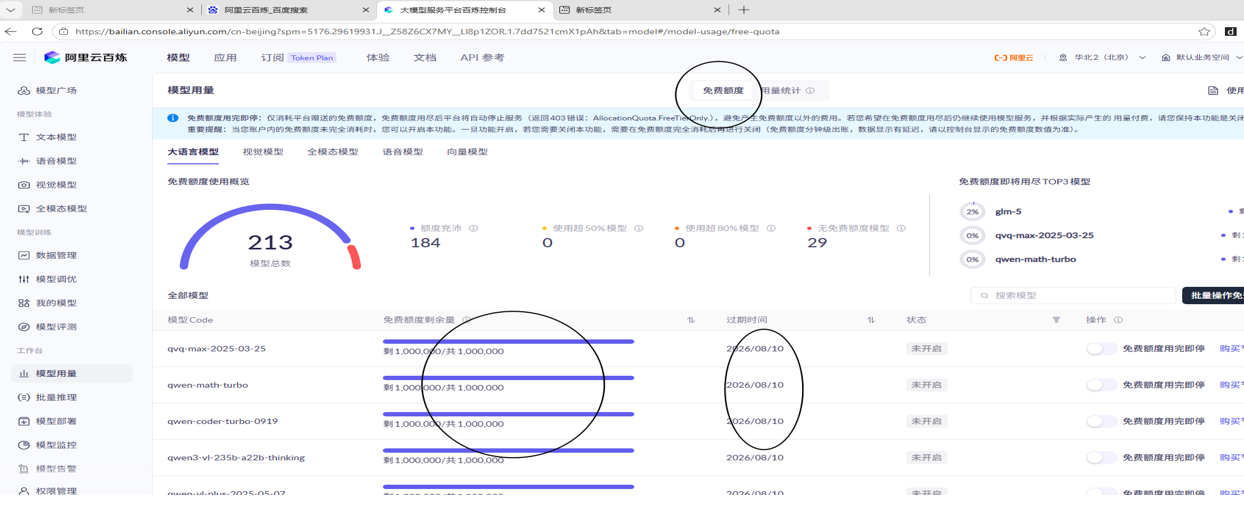Select the 大语言模型 tab
This screenshot has width=1244, height=509.
pos(193,152)
